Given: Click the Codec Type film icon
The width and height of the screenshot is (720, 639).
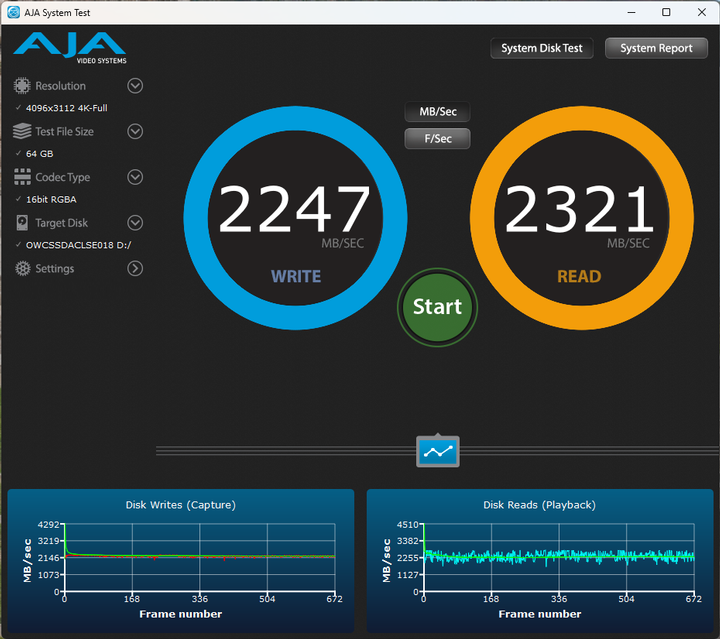Looking at the screenshot, I should click(x=21, y=177).
